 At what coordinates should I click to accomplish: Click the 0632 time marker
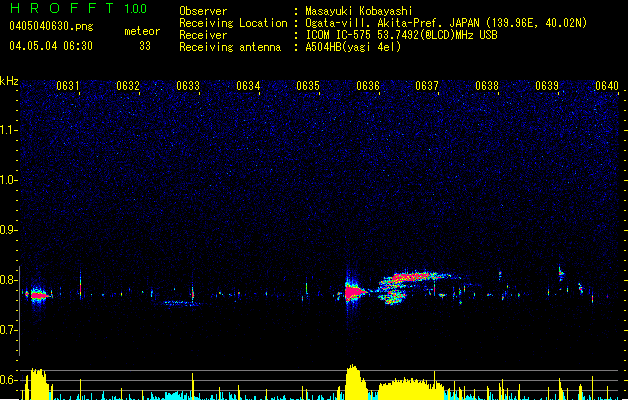tap(128, 86)
